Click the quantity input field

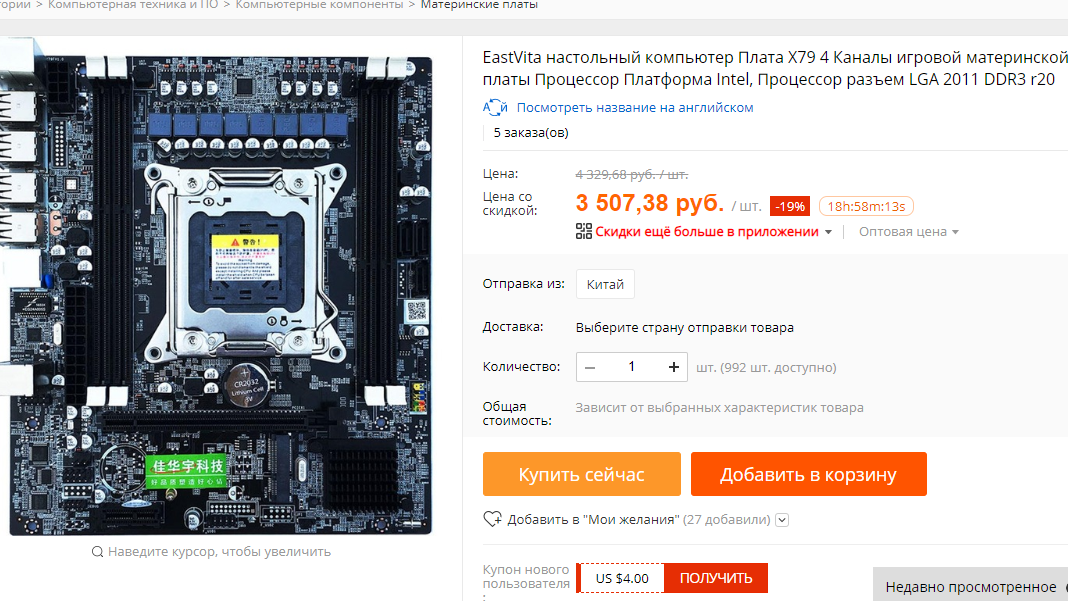click(631, 367)
